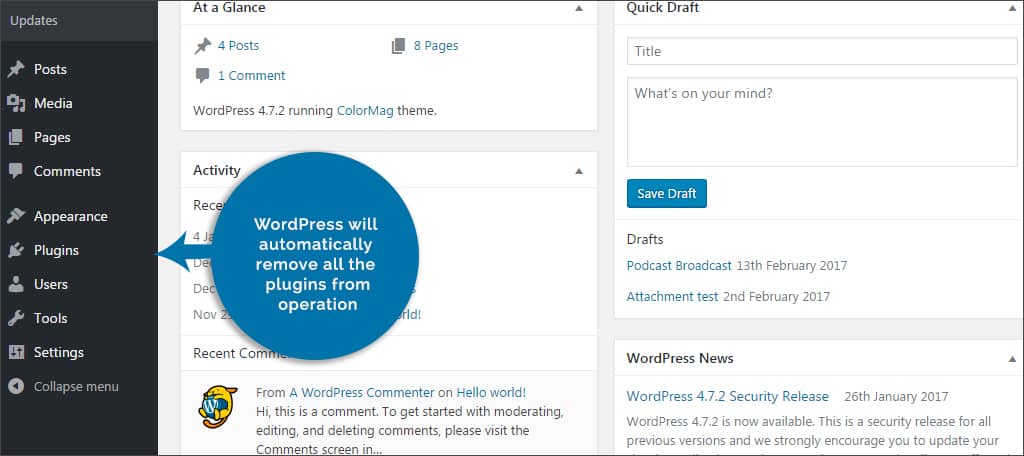
Task: Open the Comments menu
Action: (x=67, y=171)
